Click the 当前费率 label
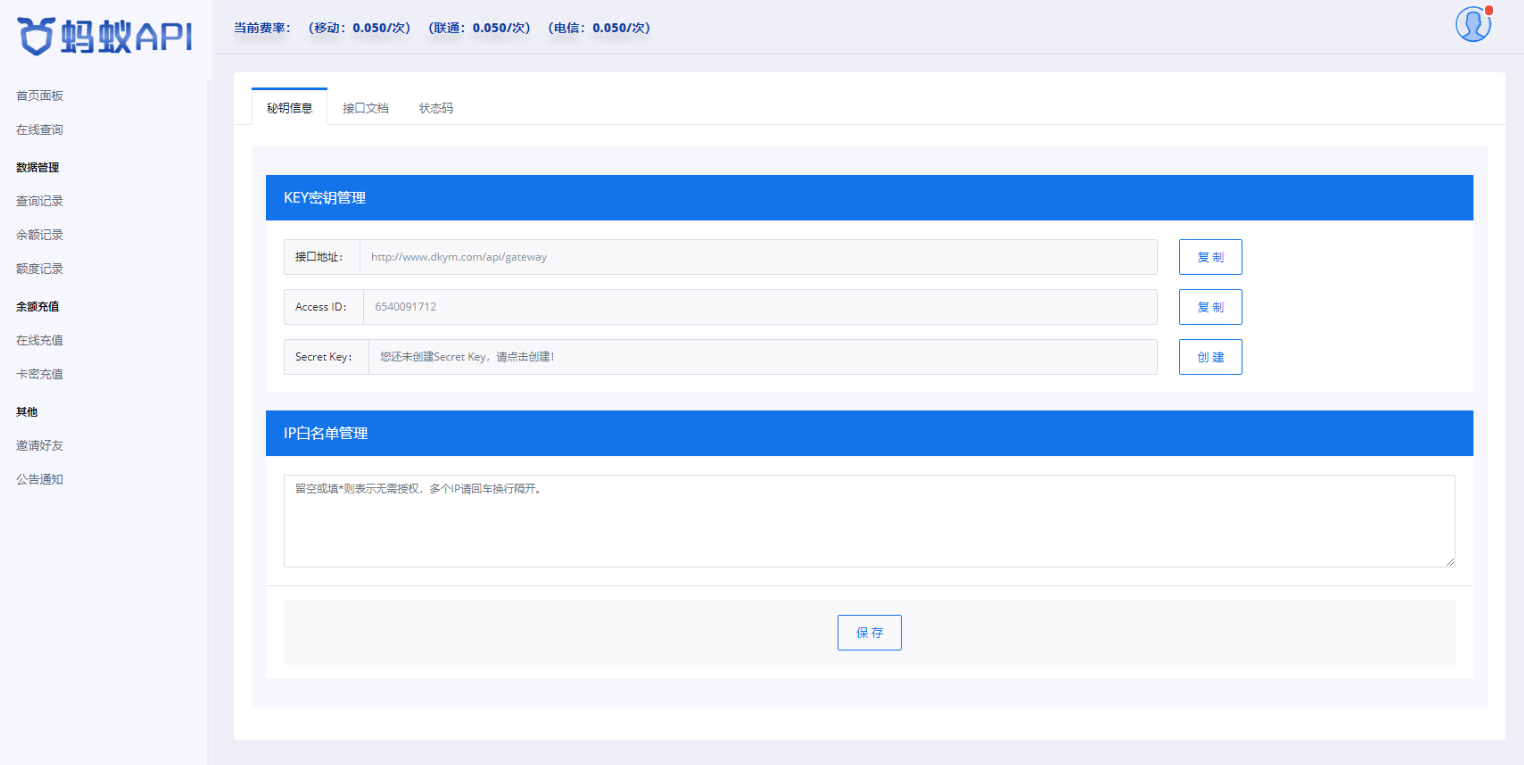Screen dimensions: 1524x765 pyautogui.click(x=262, y=28)
